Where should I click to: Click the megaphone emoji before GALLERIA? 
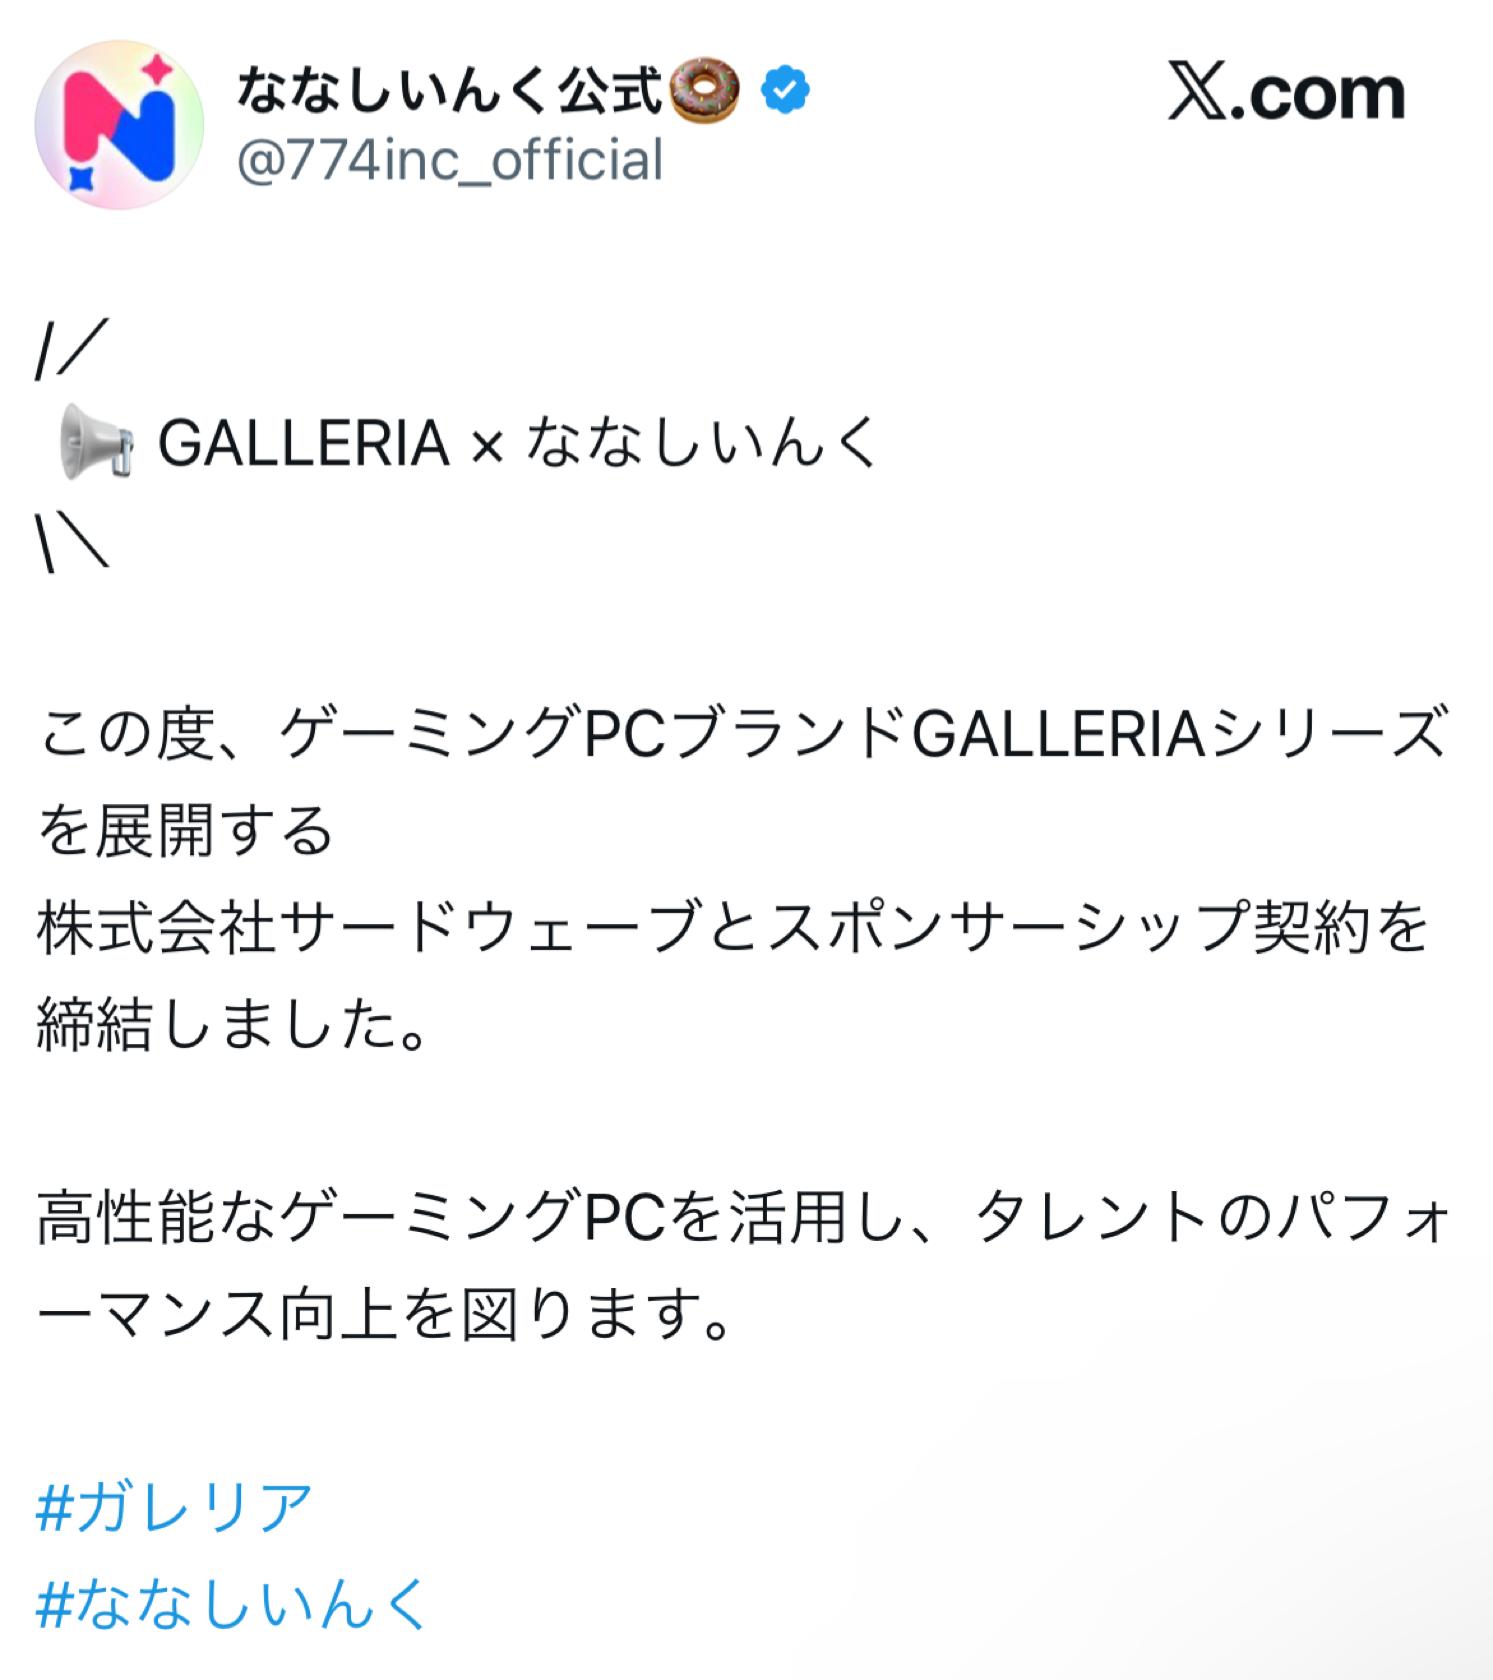(x=95, y=442)
